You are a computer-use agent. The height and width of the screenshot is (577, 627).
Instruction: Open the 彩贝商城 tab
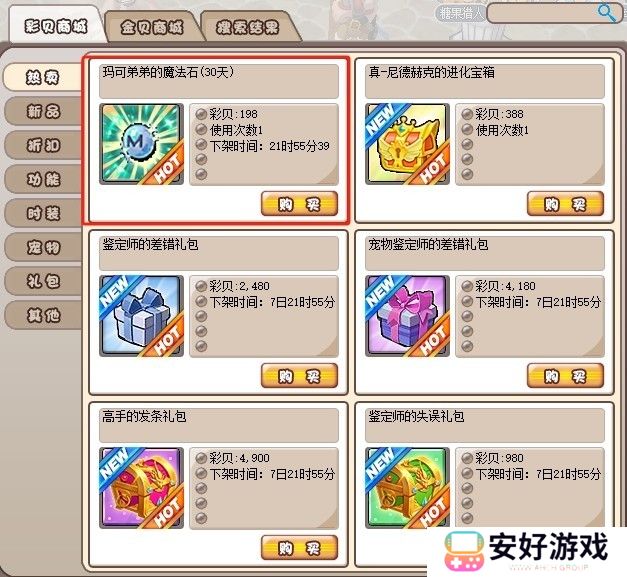56,26
